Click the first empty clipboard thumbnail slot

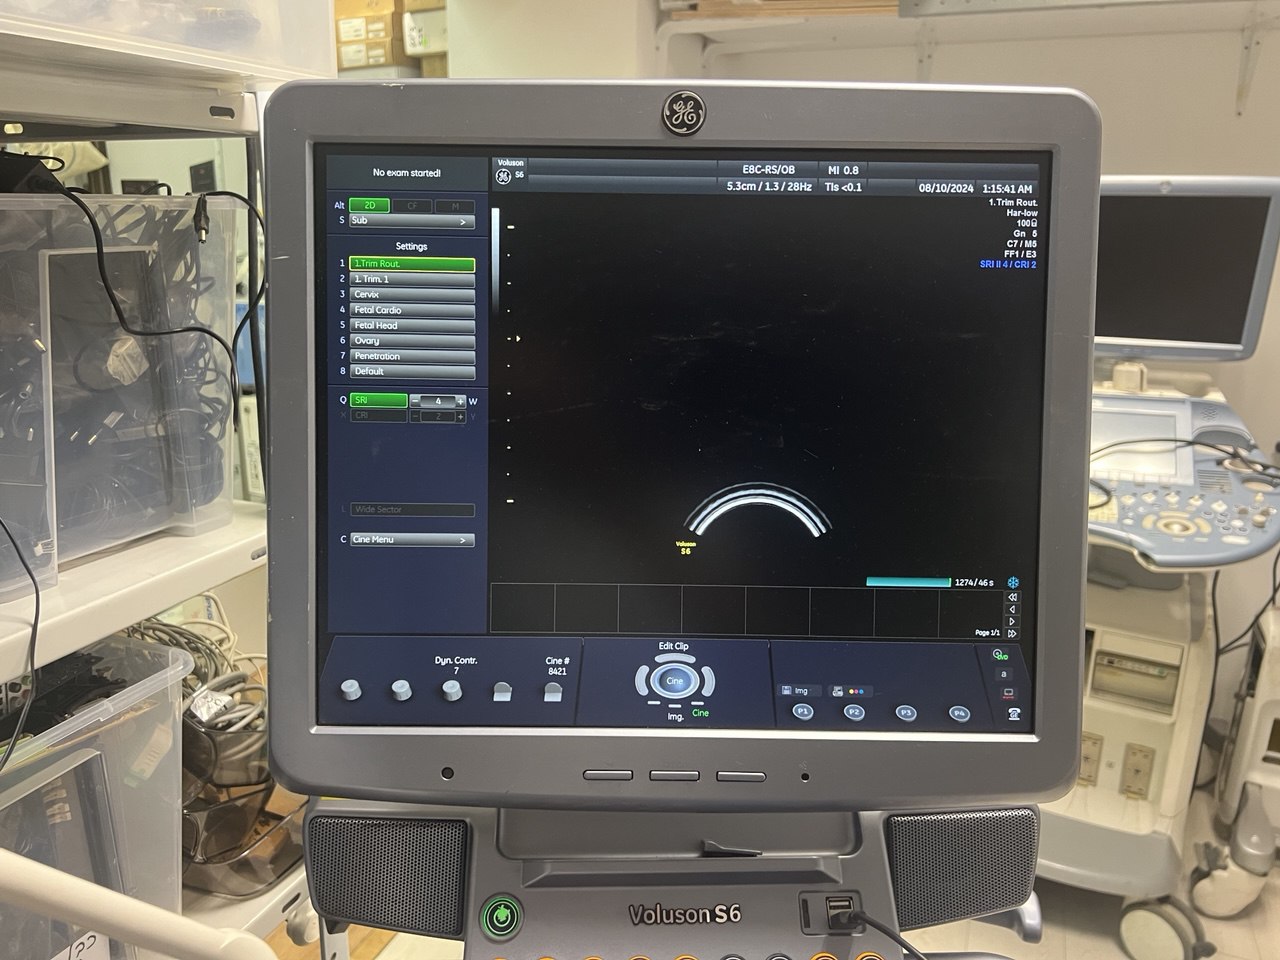pos(522,608)
